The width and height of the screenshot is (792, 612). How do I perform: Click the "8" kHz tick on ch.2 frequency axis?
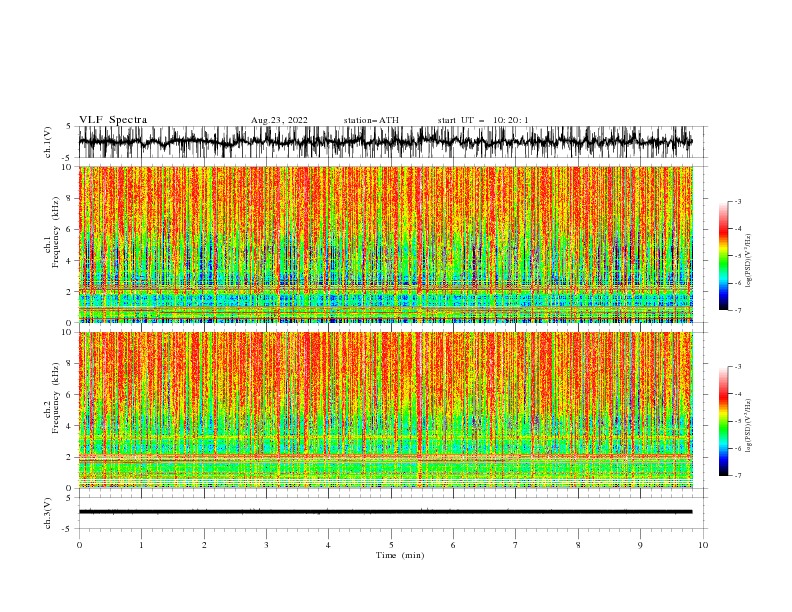coord(70,363)
